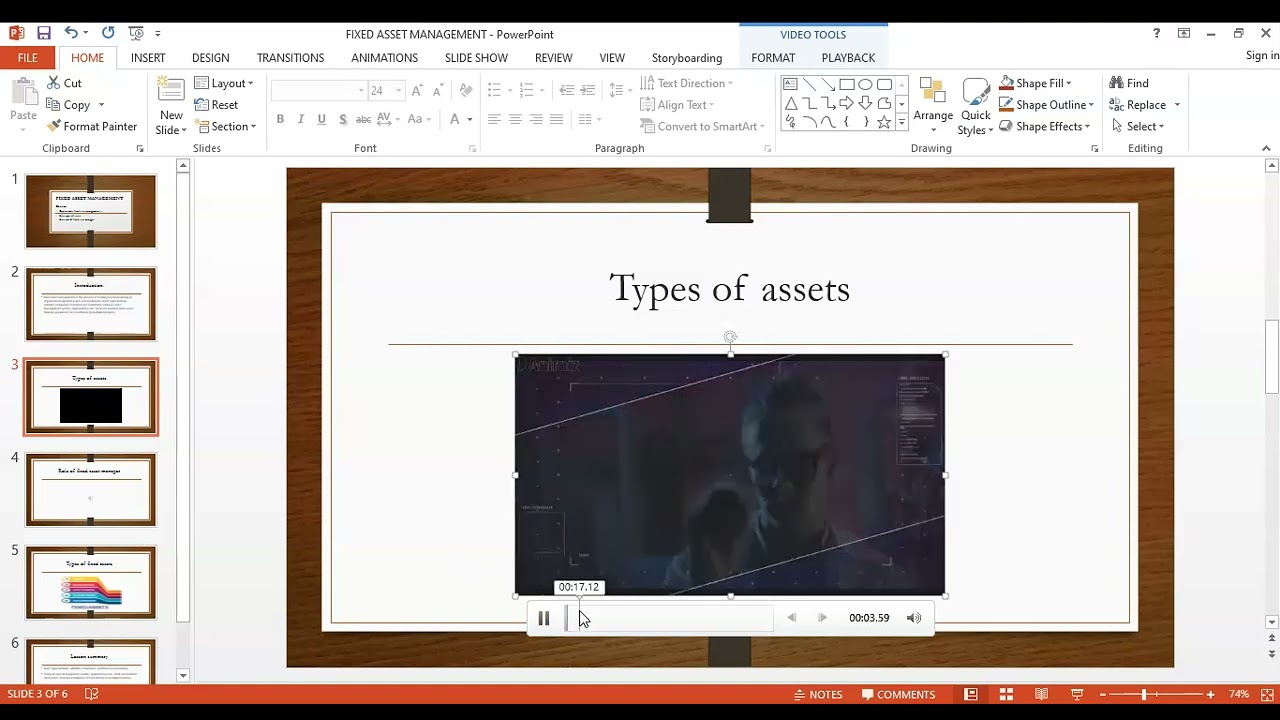This screenshot has width=1280, height=720.
Task: Switch to Normal view in status bar
Action: (x=971, y=694)
